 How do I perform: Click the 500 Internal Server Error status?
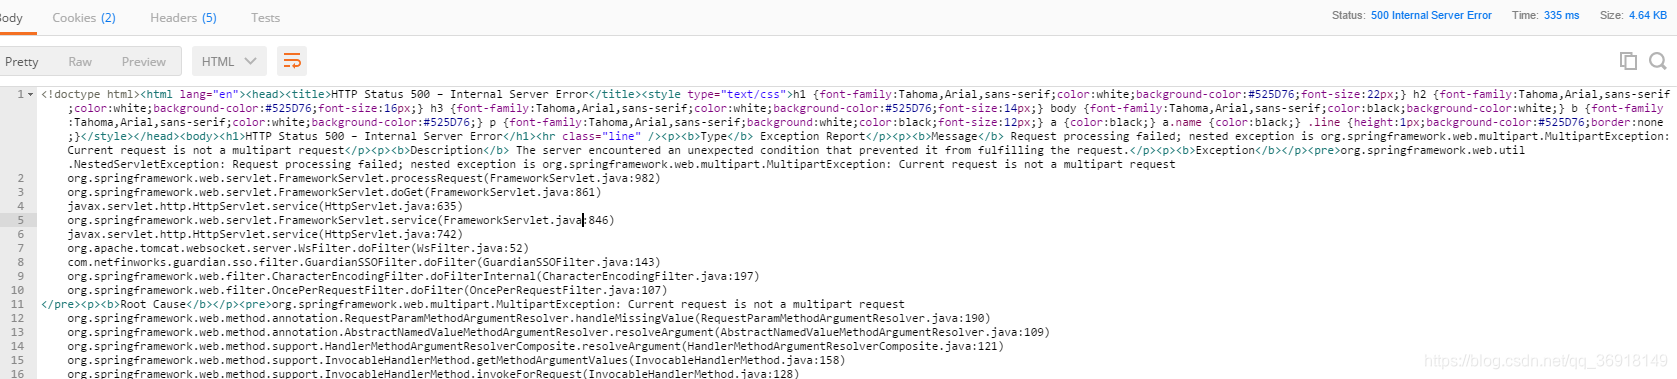(x=1431, y=15)
